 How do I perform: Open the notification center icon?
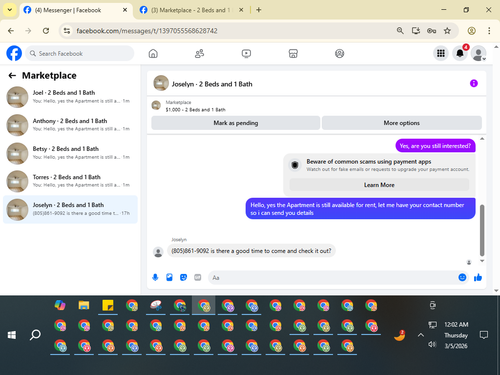pyautogui.click(x=484, y=335)
